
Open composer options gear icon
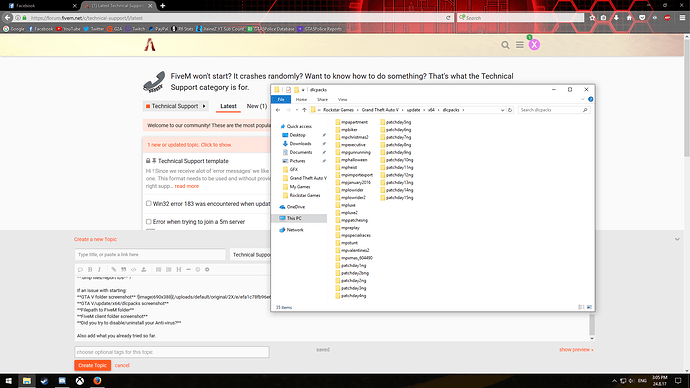pos(207,269)
